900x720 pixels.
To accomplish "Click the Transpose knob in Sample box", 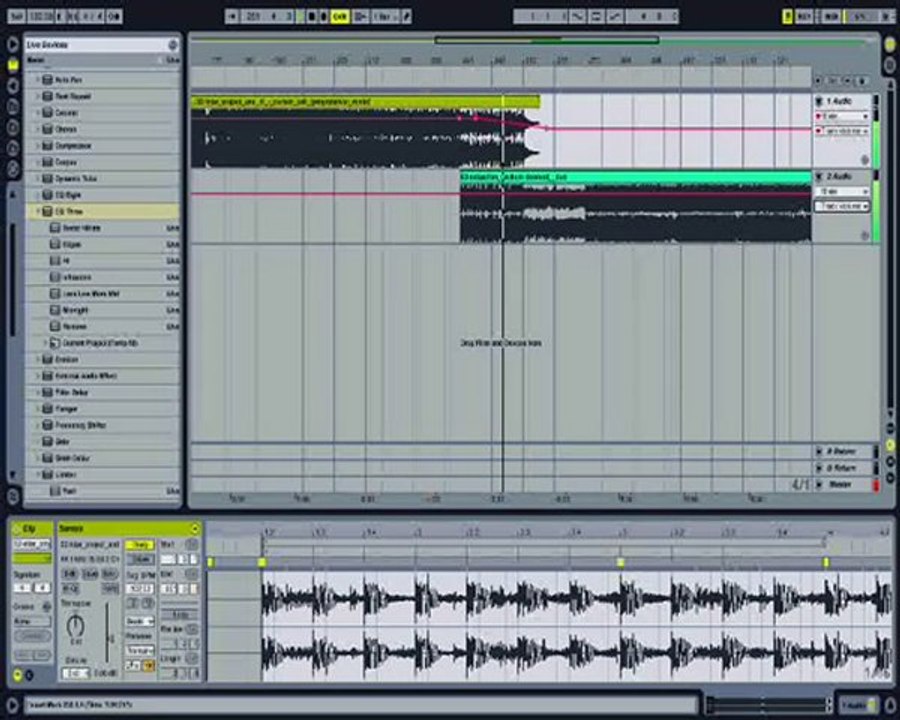I will click(75, 626).
